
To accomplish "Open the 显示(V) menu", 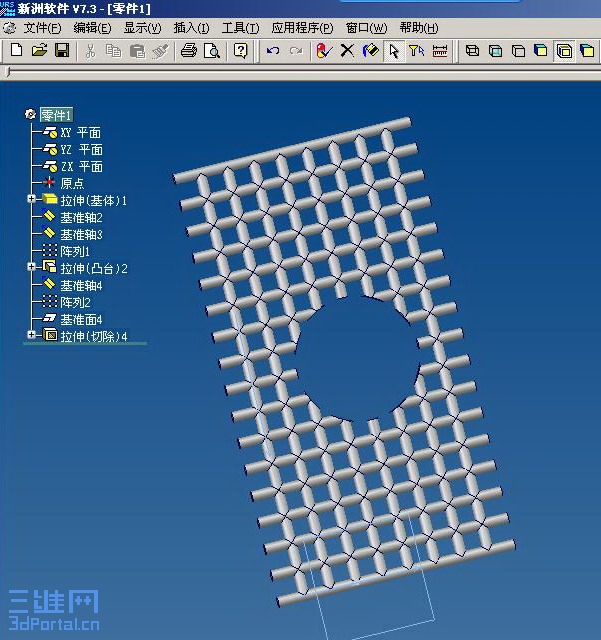I will click(142, 28).
